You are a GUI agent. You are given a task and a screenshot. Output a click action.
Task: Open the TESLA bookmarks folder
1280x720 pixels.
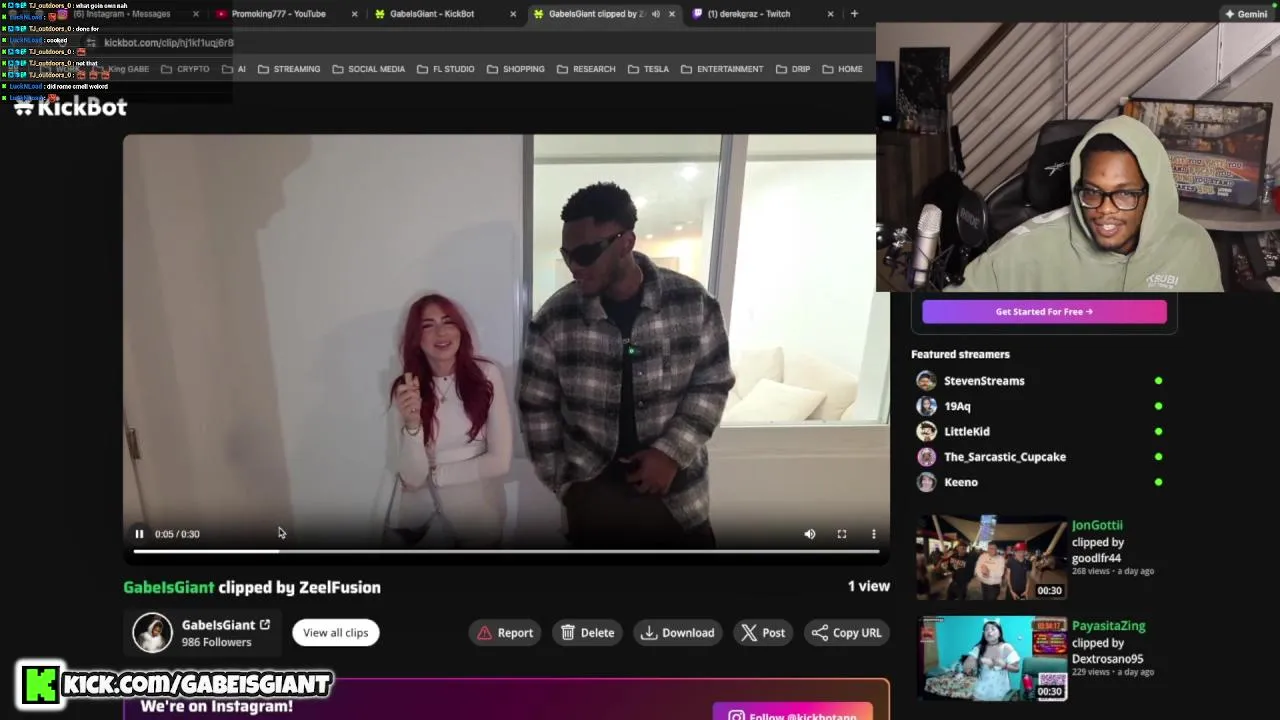click(648, 69)
